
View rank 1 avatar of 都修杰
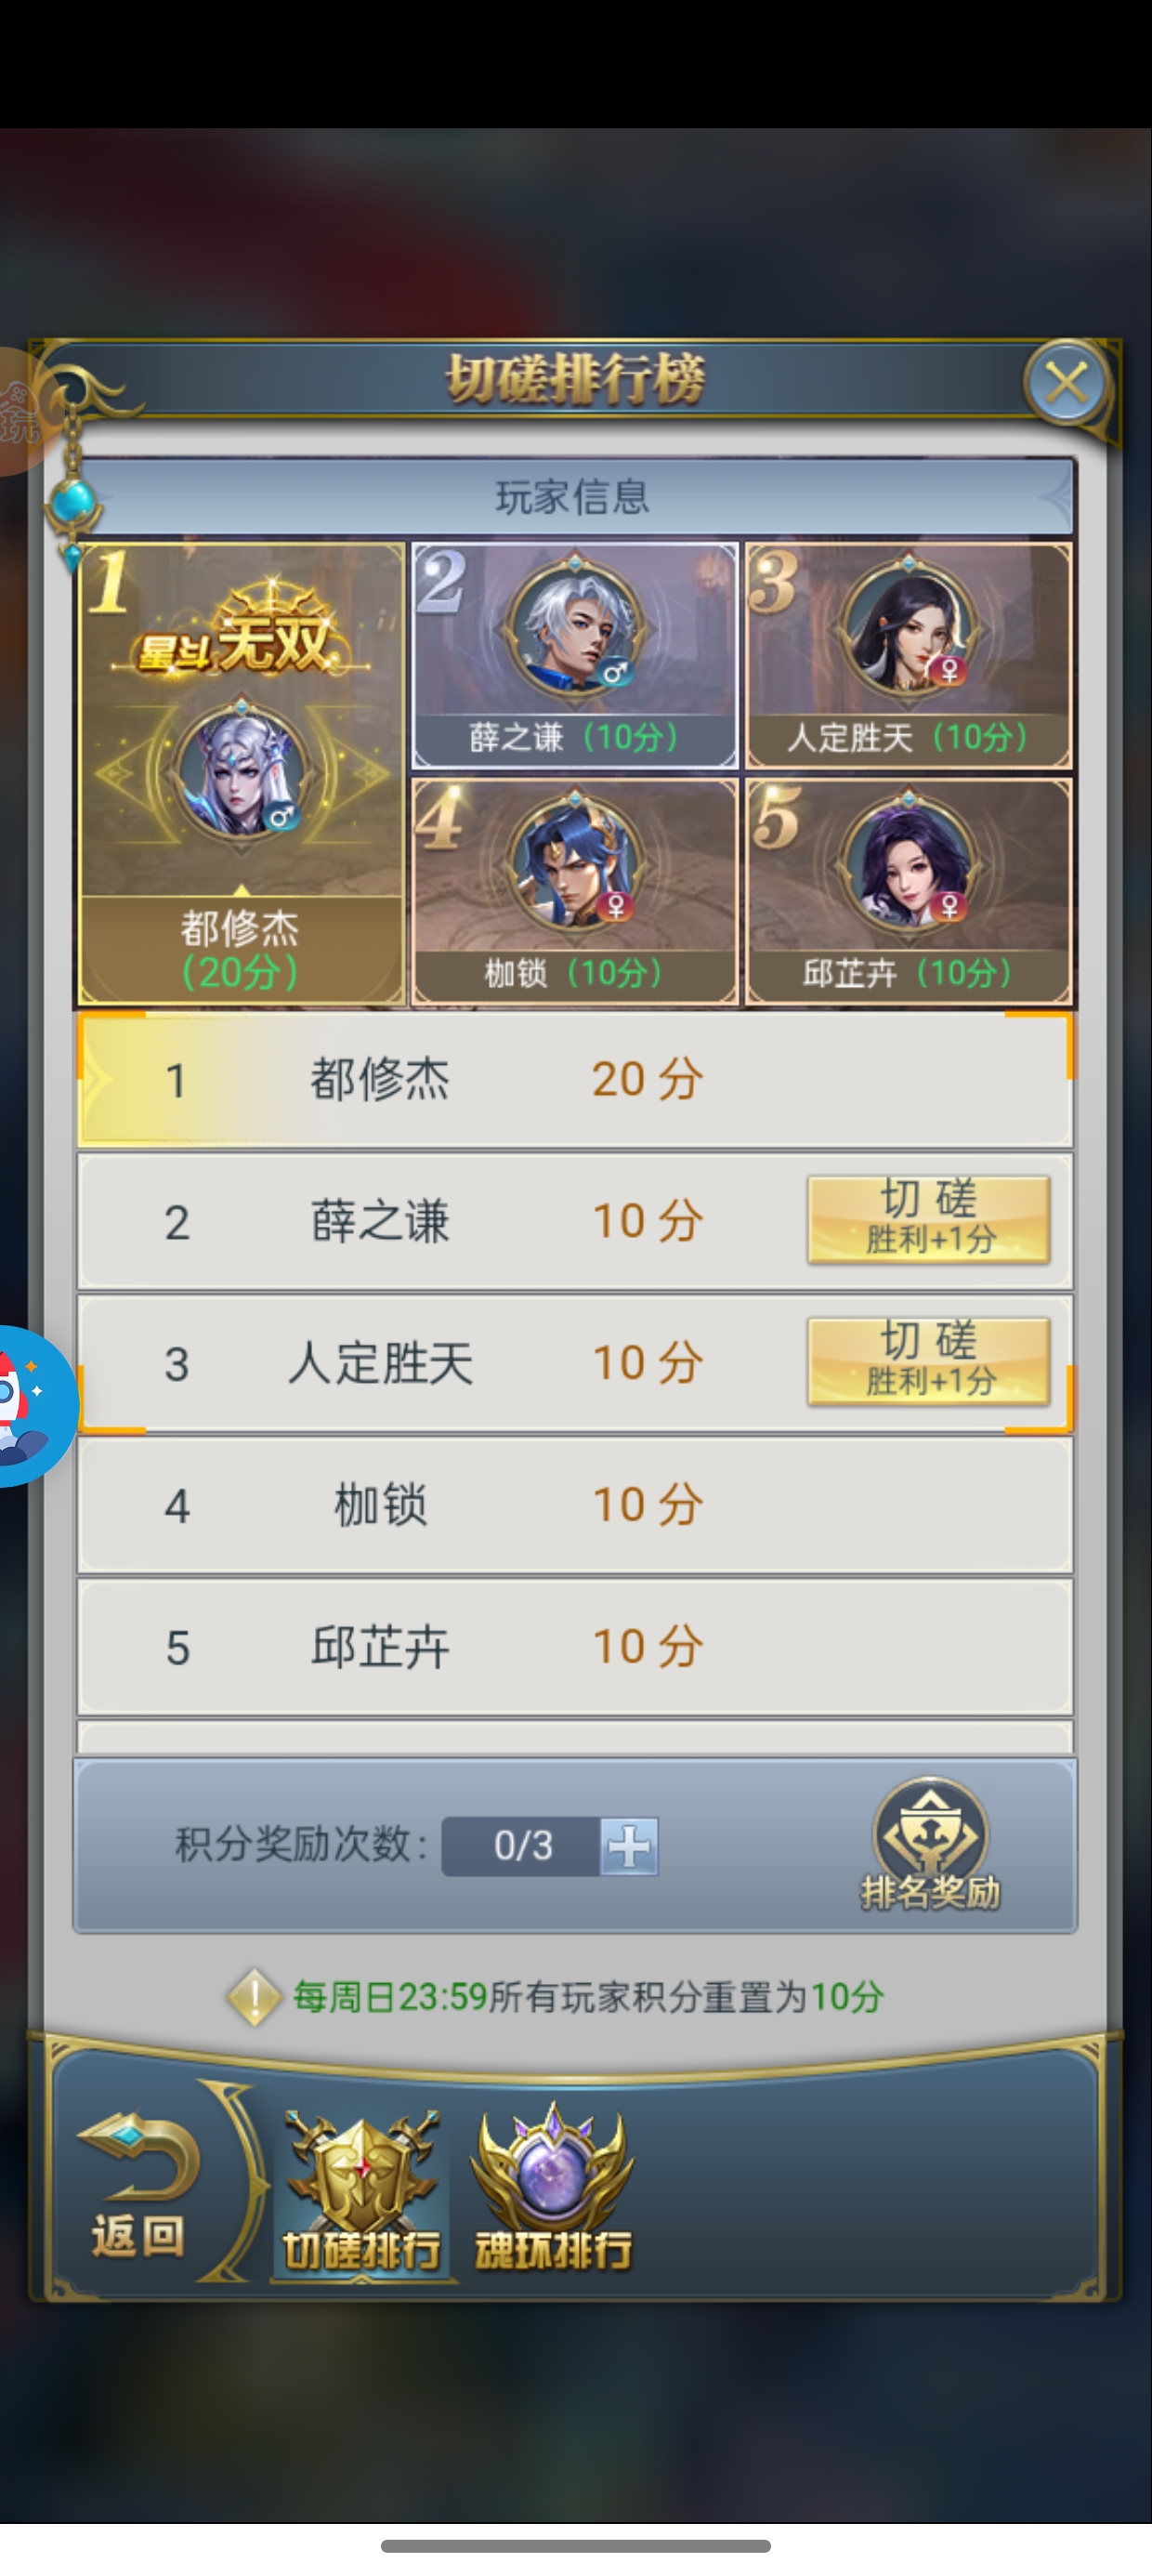(241, 772)
